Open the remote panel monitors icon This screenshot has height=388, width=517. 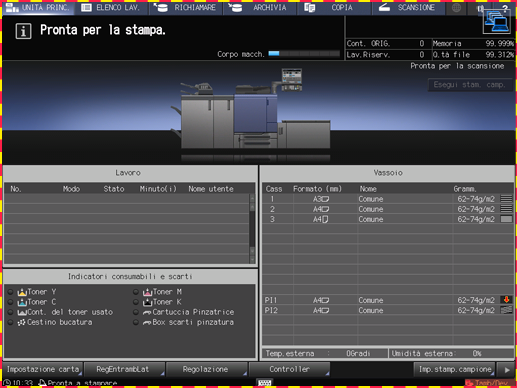(497, 22)
